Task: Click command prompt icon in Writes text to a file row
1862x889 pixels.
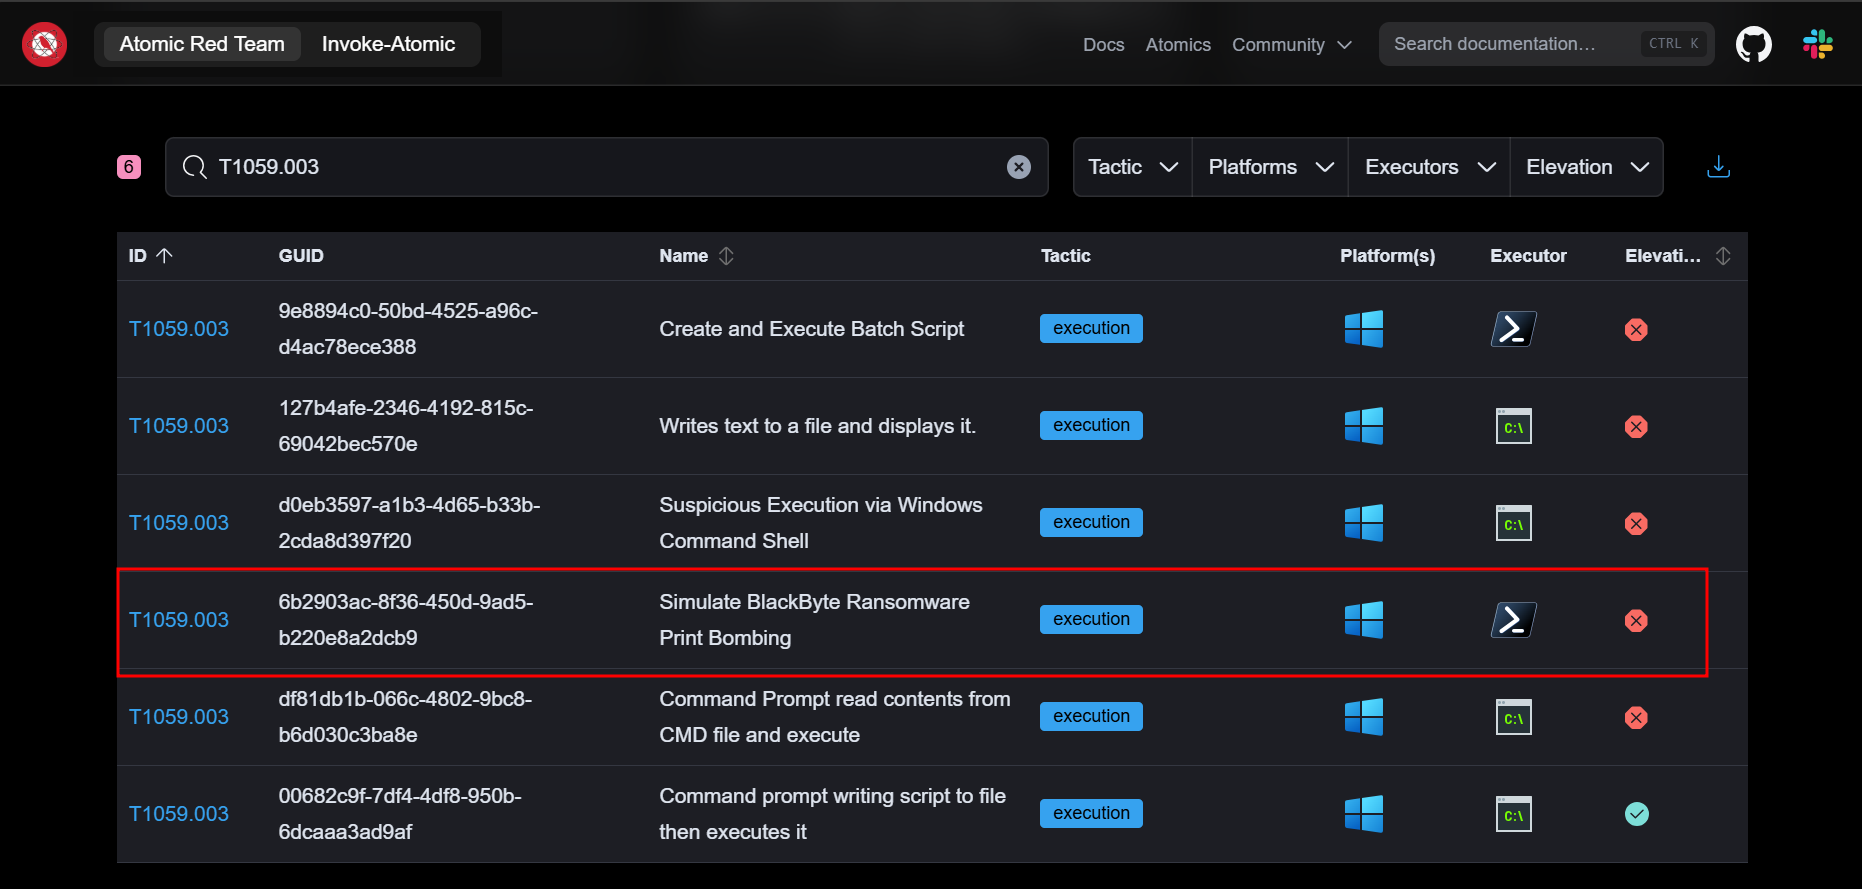Action: tap(1513, 426)
